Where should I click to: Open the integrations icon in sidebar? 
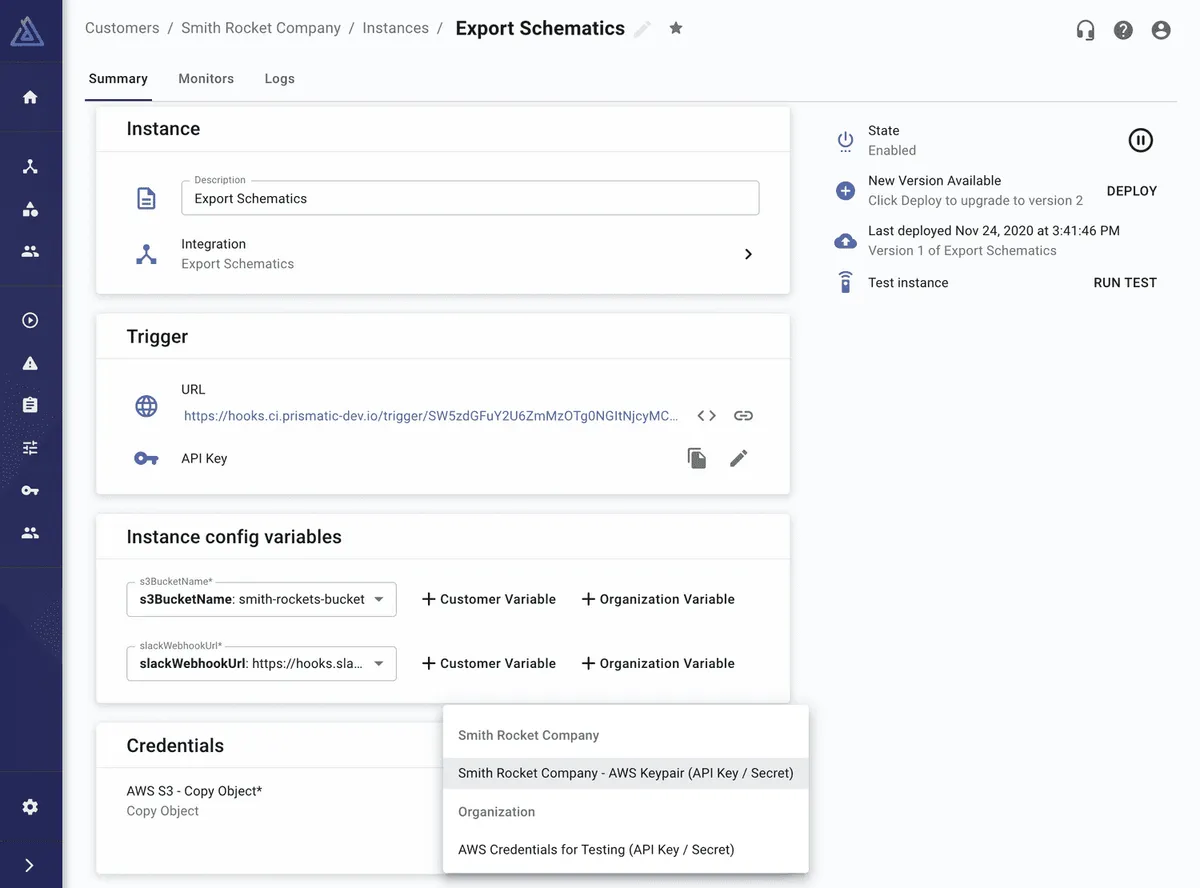[30, 167]
